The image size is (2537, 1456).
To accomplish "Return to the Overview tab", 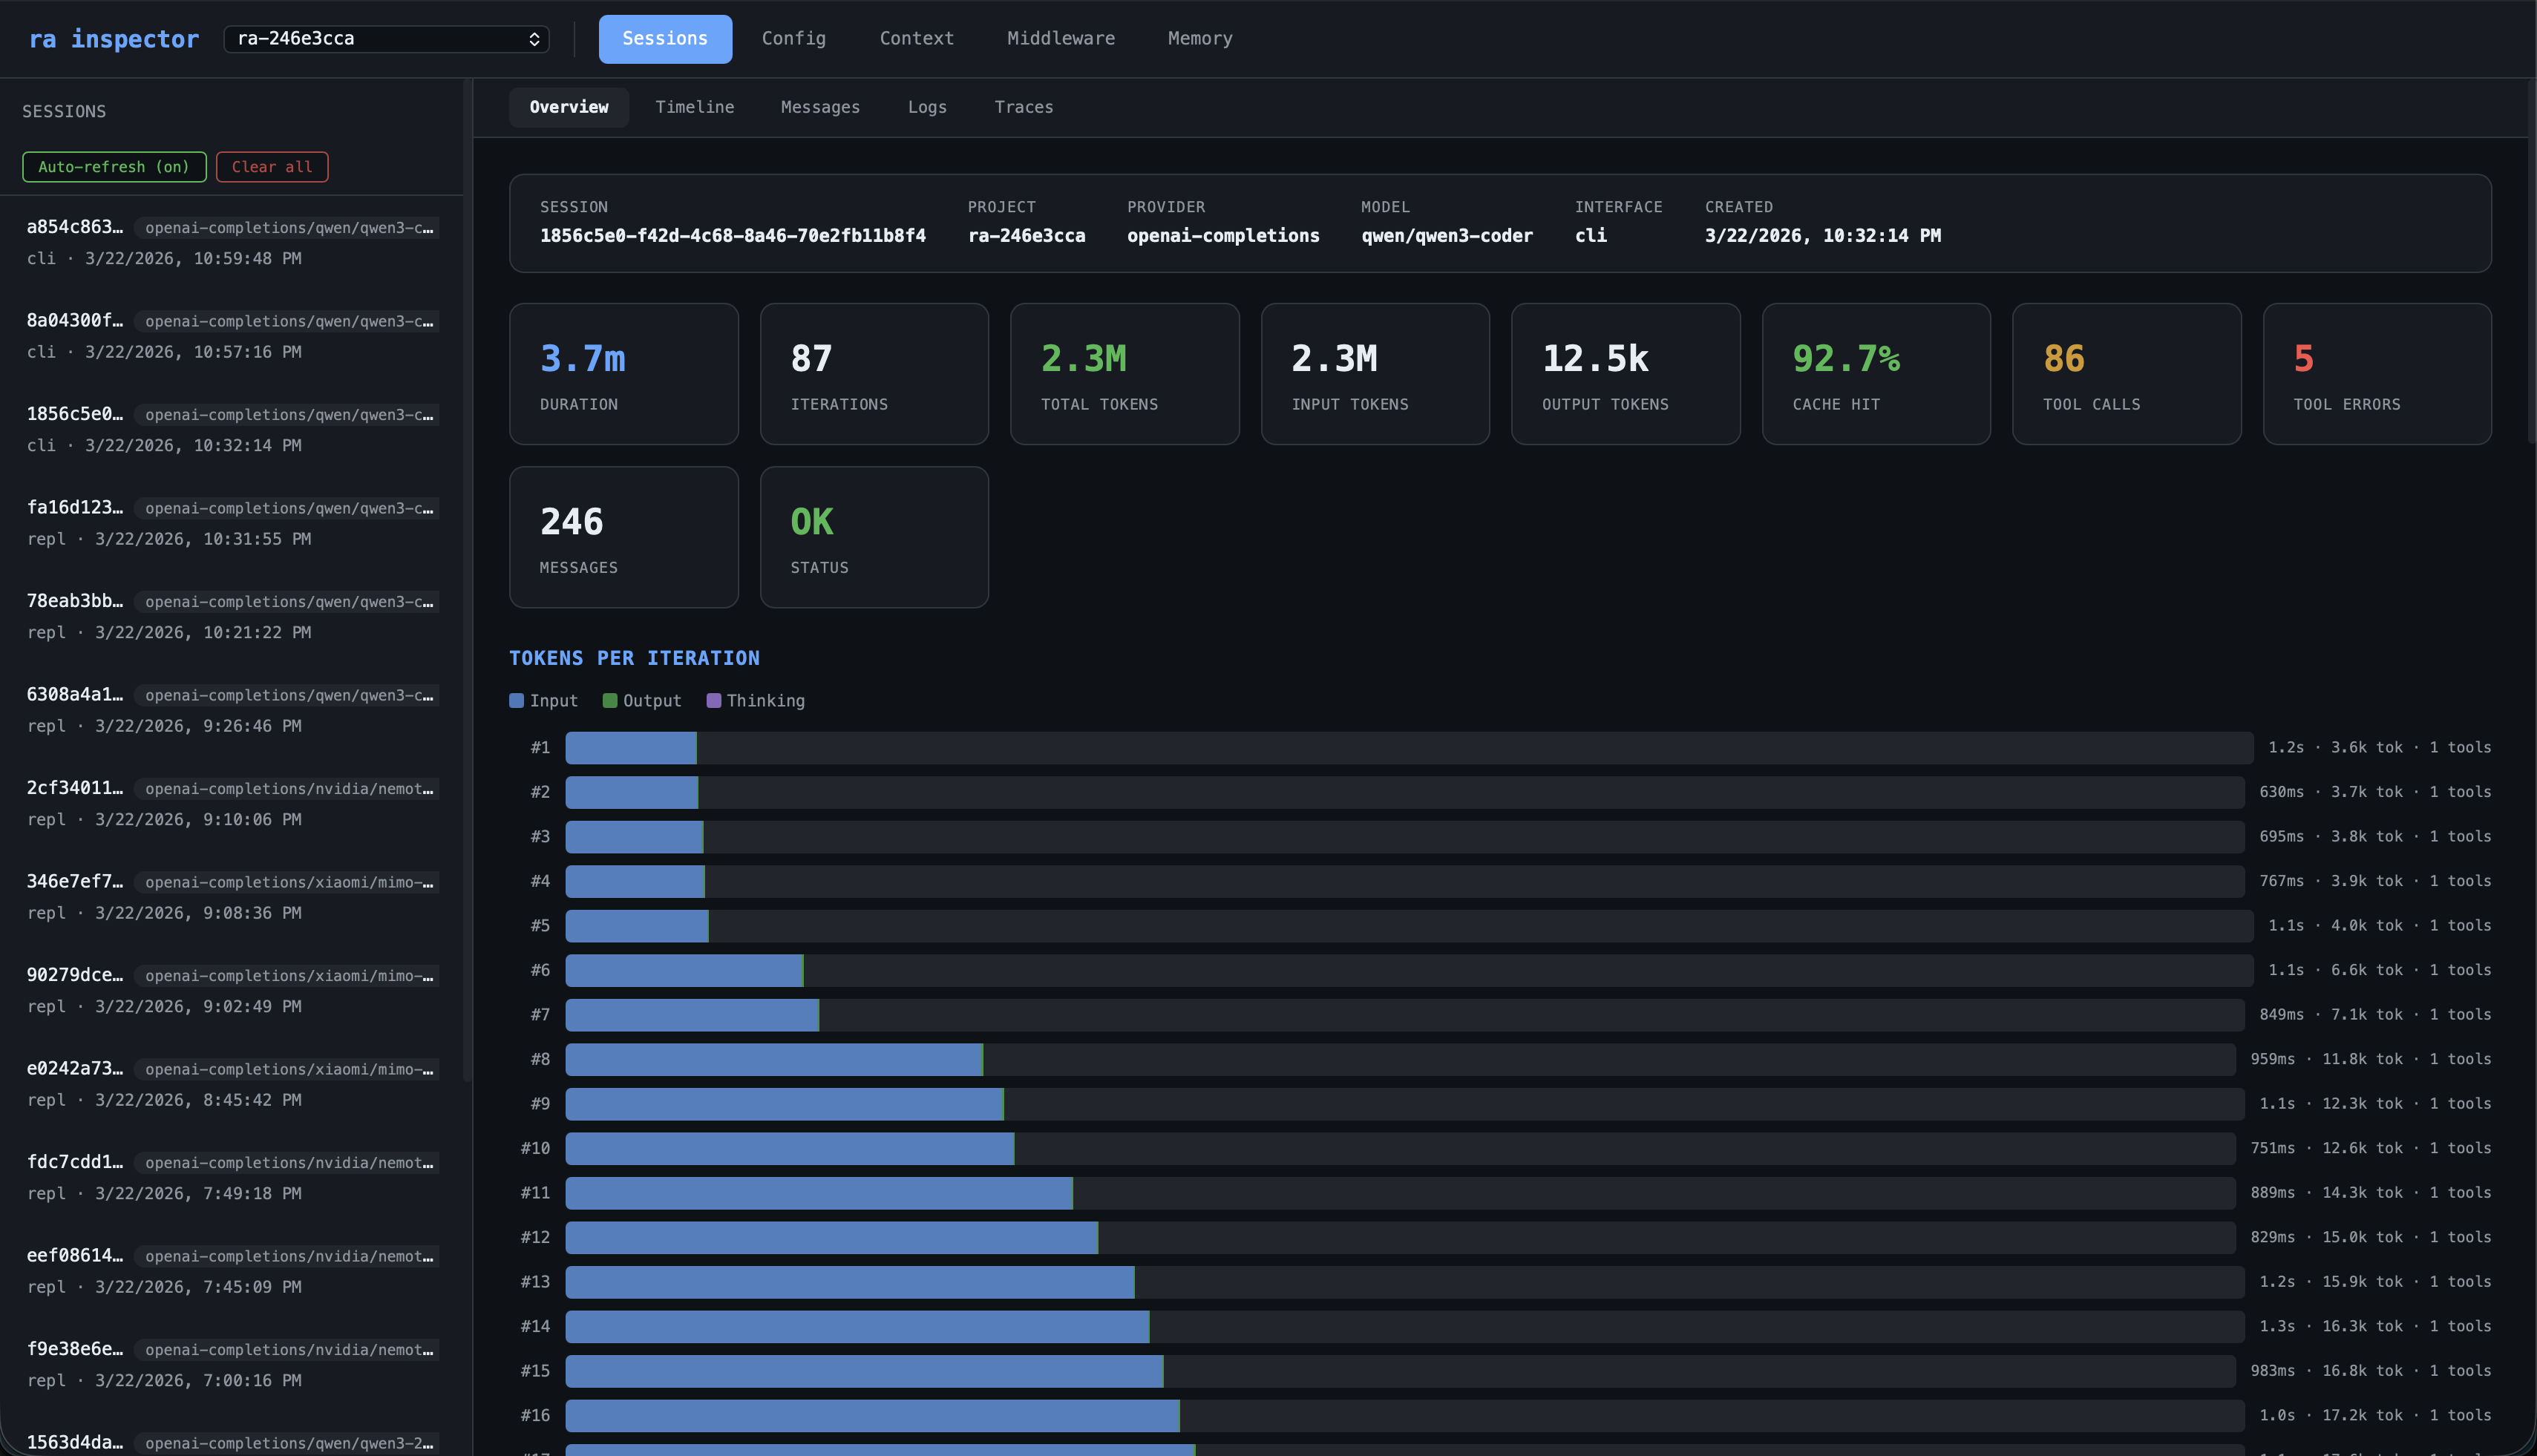I will (x=568, y=107).
